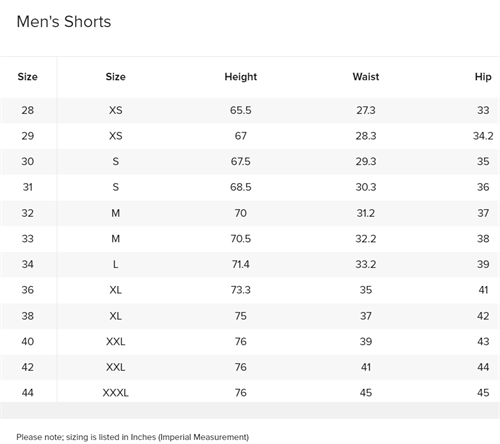Viewport: 500px width, 444px height.
Task: Select the Waist column header
Action: (x=366, y=77)
